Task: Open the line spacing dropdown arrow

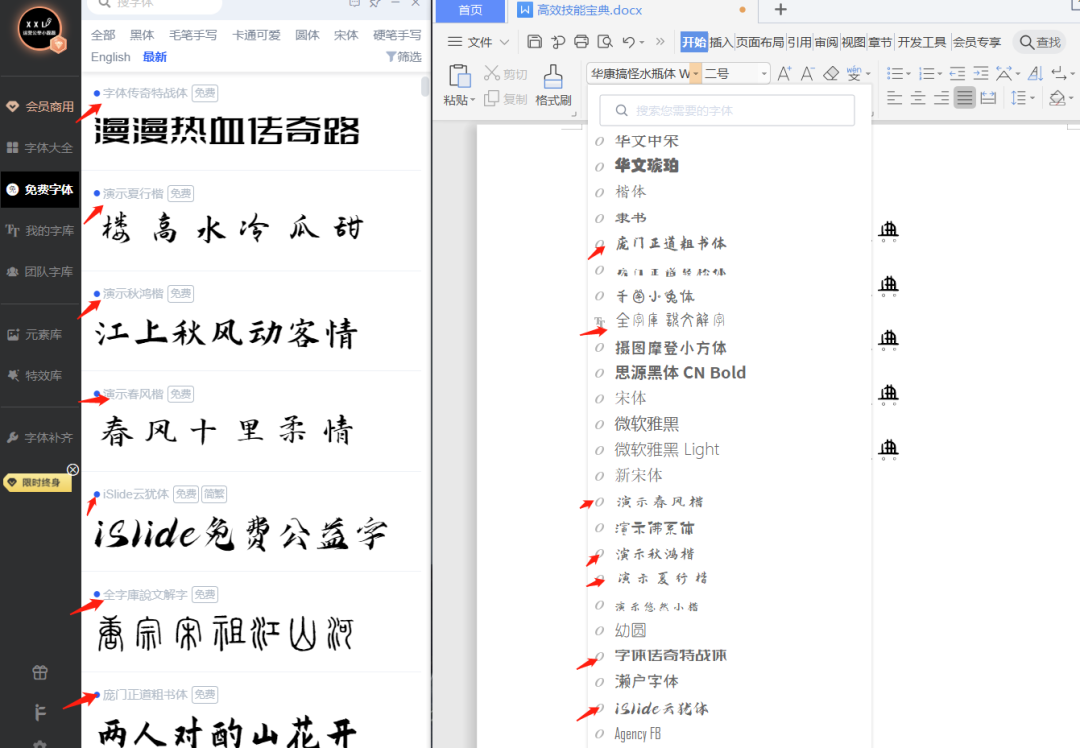Action: [1032, 98]
